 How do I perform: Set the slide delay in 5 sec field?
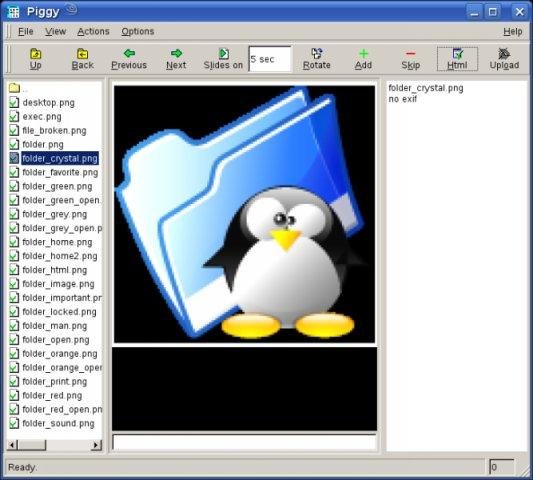(x=270, y=59)
